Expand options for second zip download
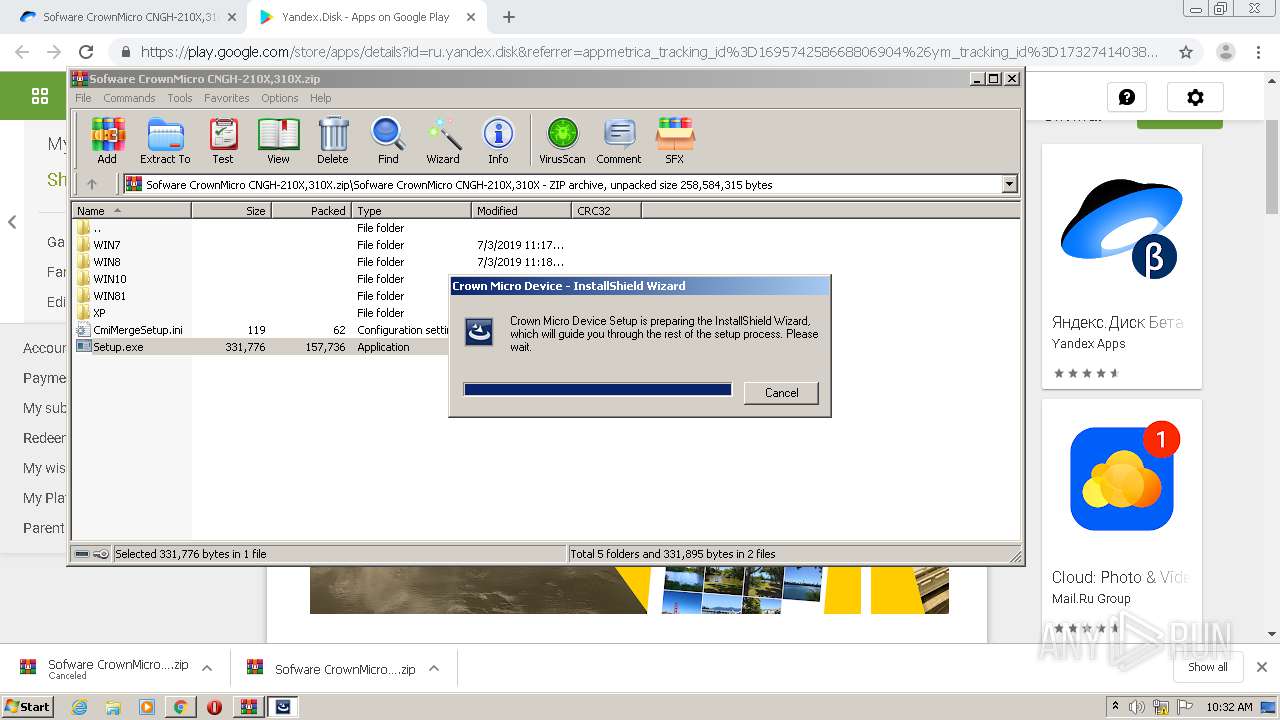The height and width of the screenshot is (720, 1280). coord(434,668)
